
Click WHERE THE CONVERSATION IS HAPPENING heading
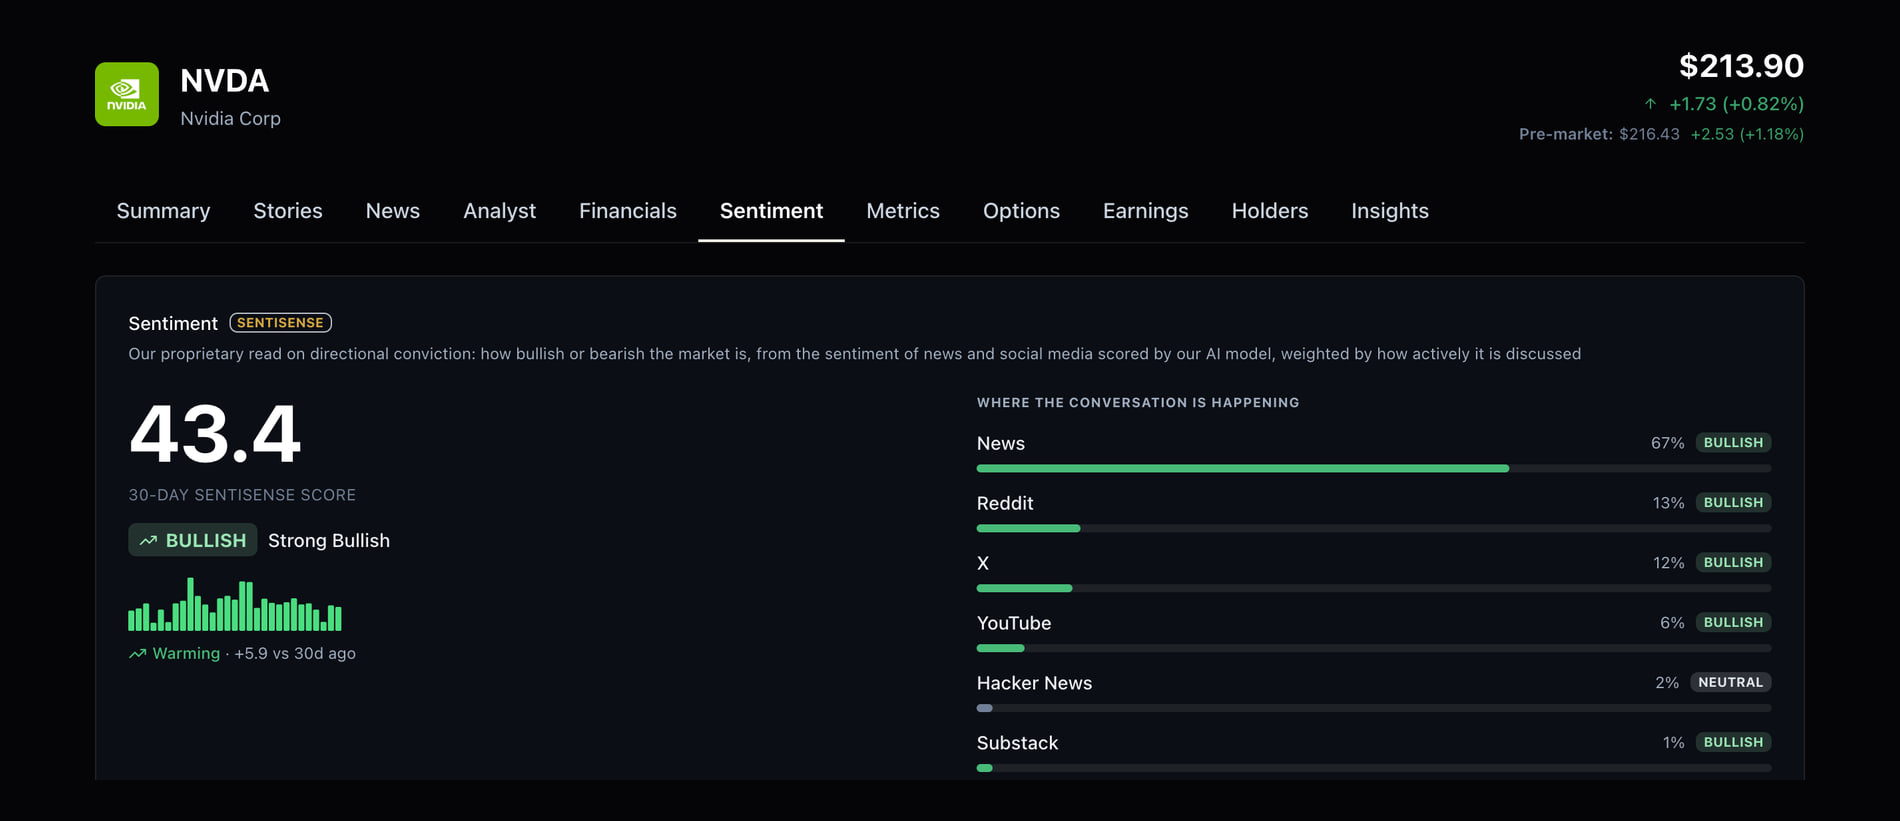tap(1138, 403)
